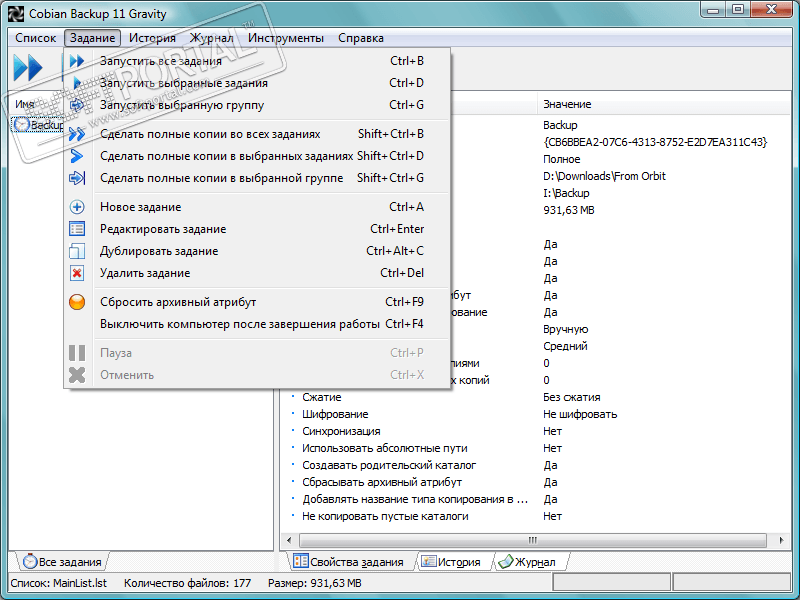Open the Инструменты menu
This screenshot has width=800, height=600.
[286, 38]
